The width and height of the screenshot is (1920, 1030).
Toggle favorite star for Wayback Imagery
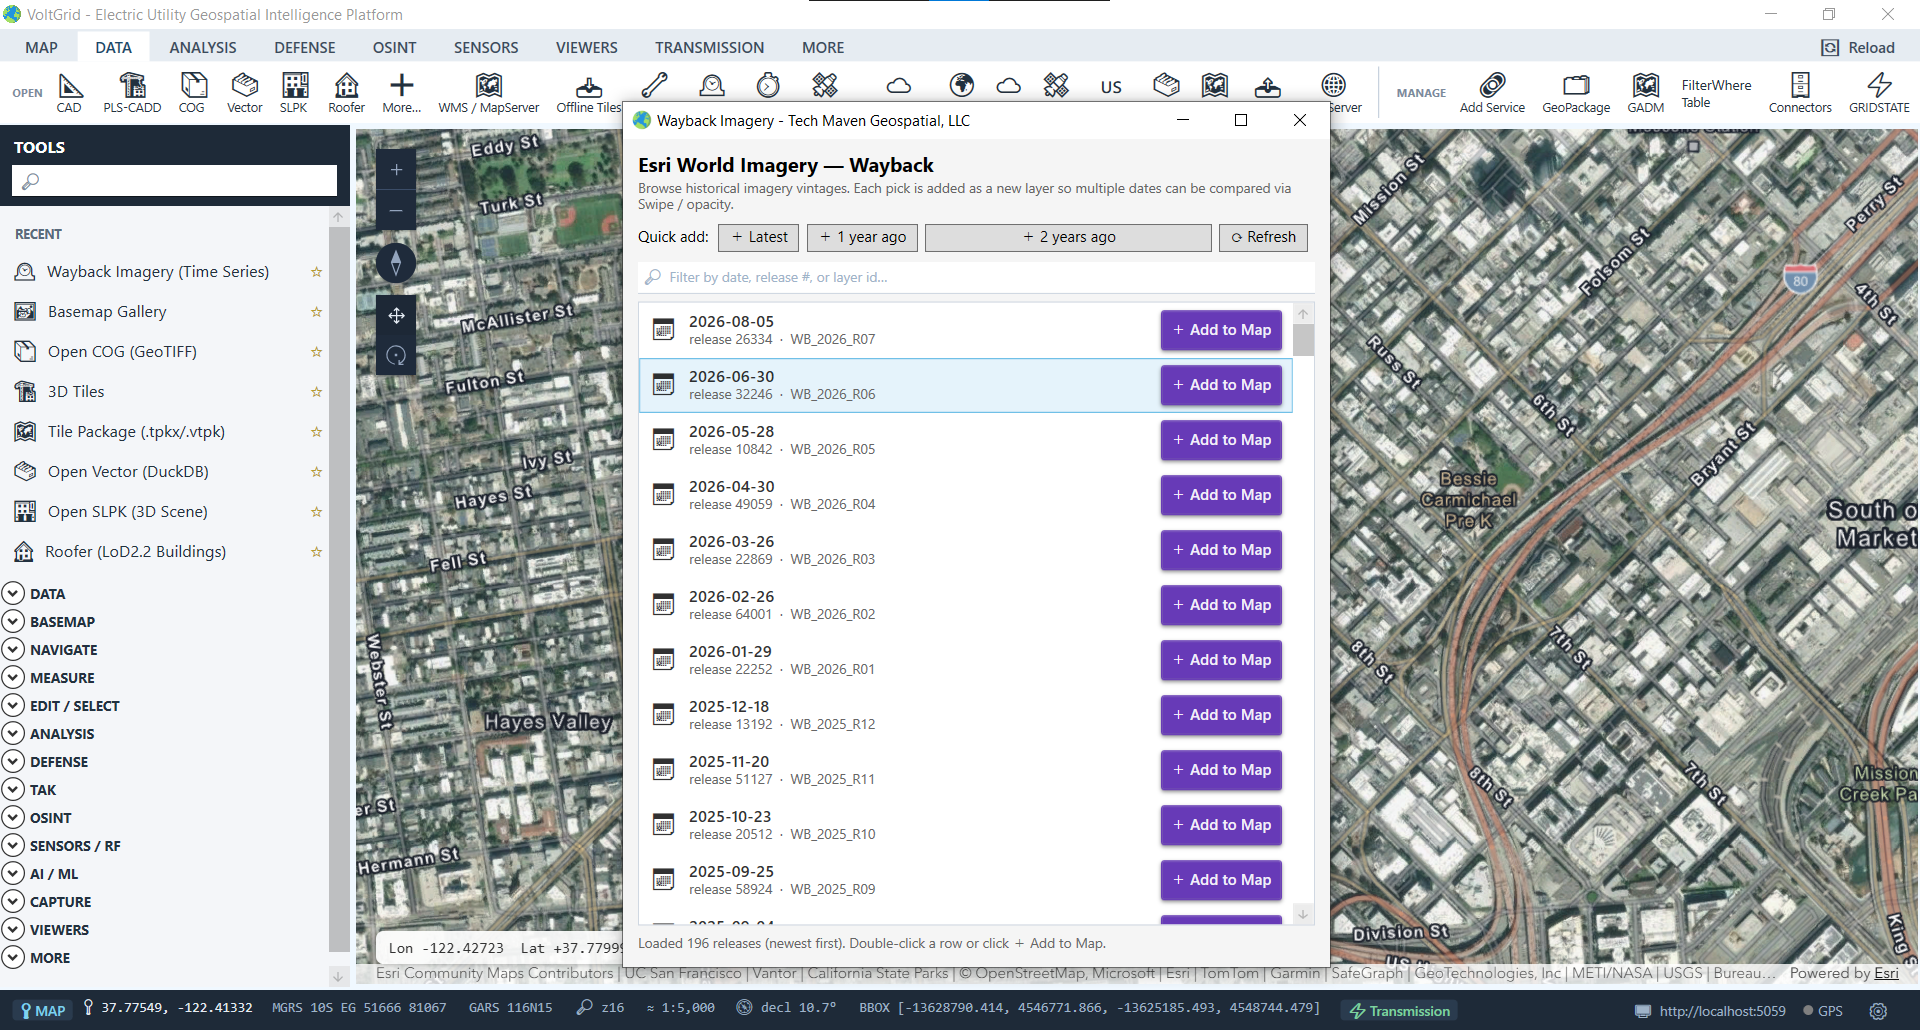[316, 272]
